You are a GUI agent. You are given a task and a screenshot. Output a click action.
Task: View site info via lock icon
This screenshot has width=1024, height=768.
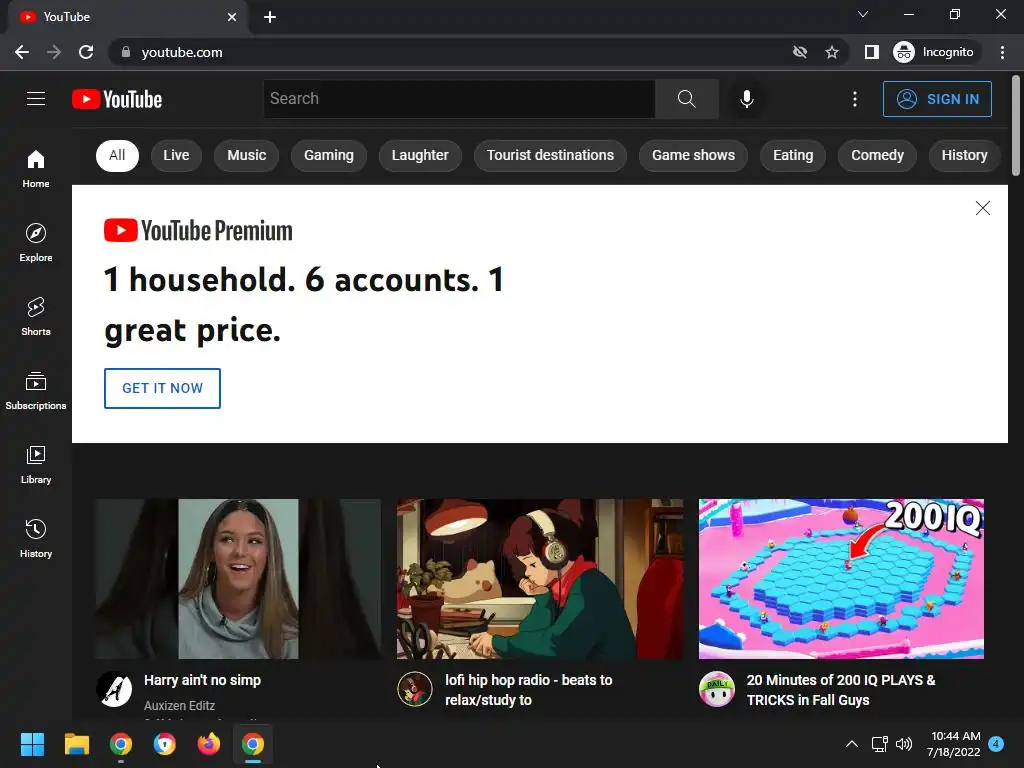coord(126,52)
